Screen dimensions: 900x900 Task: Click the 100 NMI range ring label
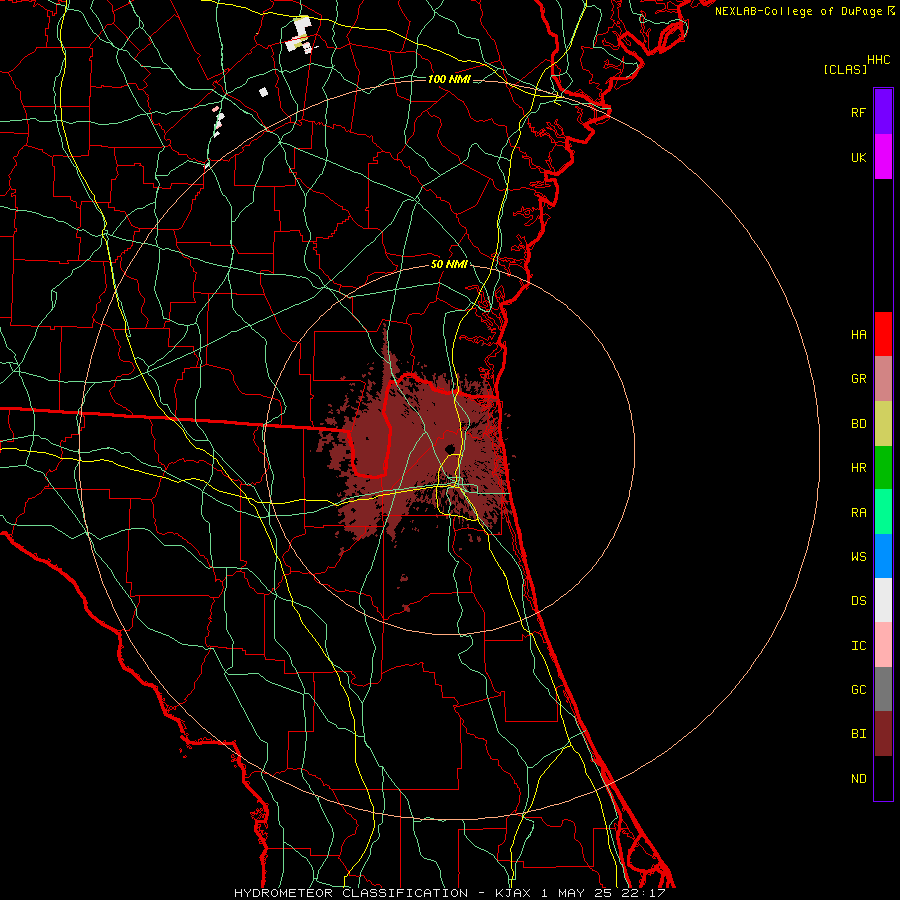pos(449,79)
